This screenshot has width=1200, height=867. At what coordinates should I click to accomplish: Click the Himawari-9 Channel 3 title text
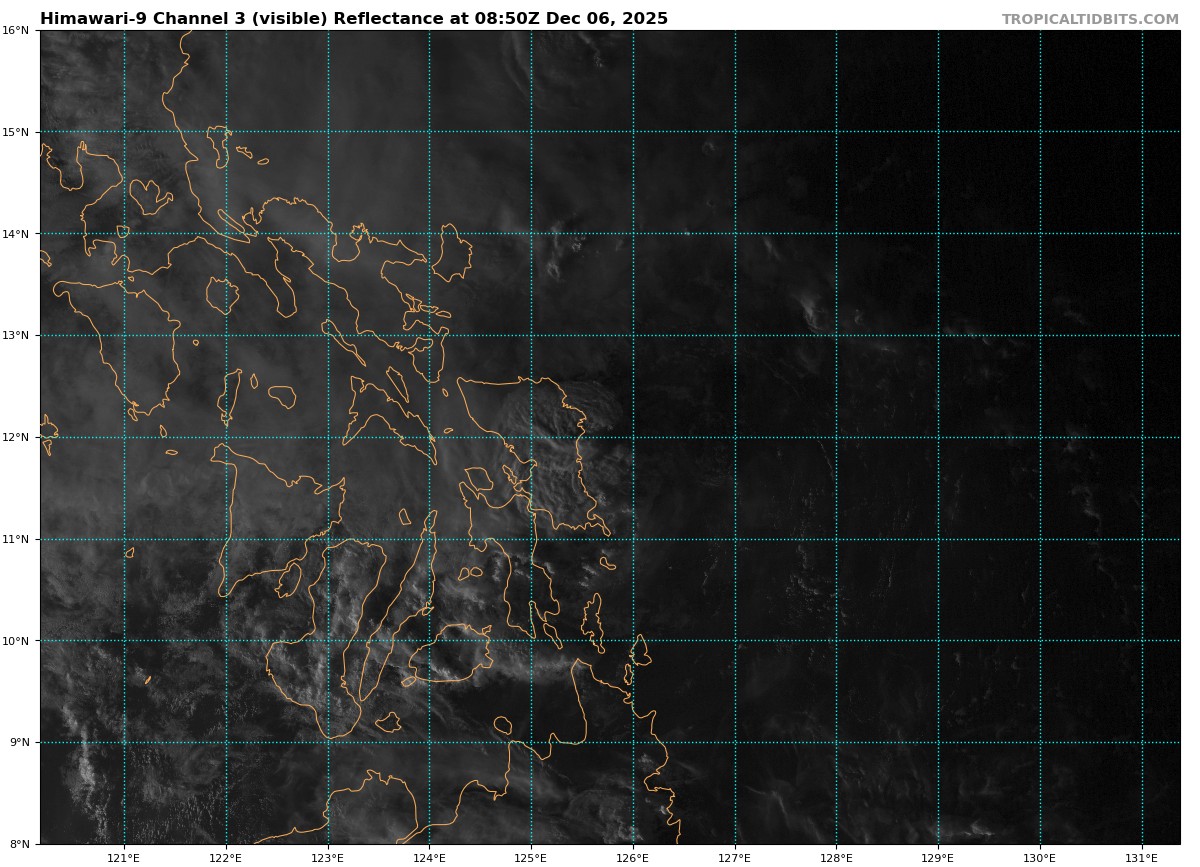pyautogui.click(x=354, y=19)
